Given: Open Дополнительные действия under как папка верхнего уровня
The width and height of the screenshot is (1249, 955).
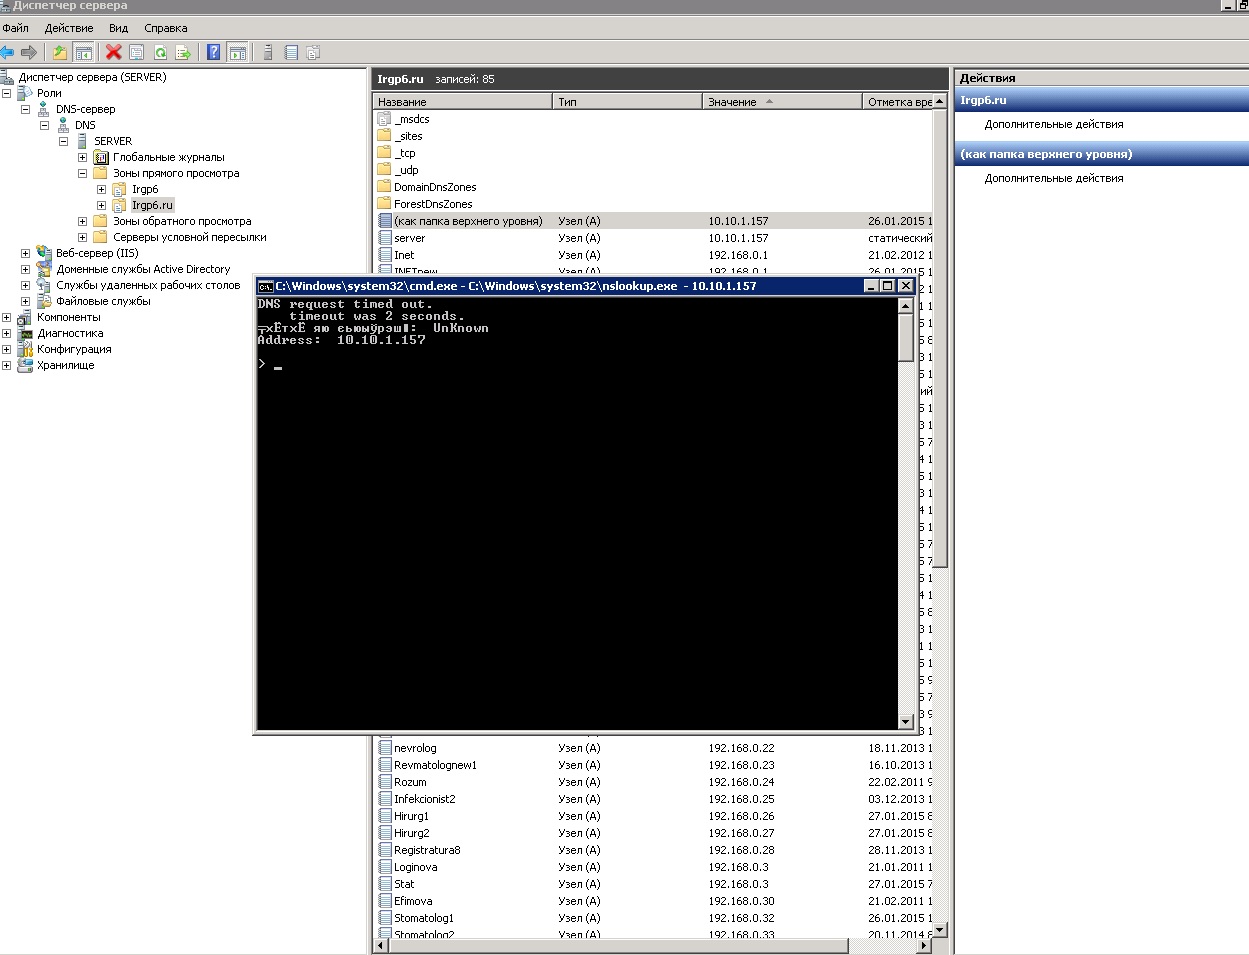Looking at the screenshot, I should (1054, 178).
